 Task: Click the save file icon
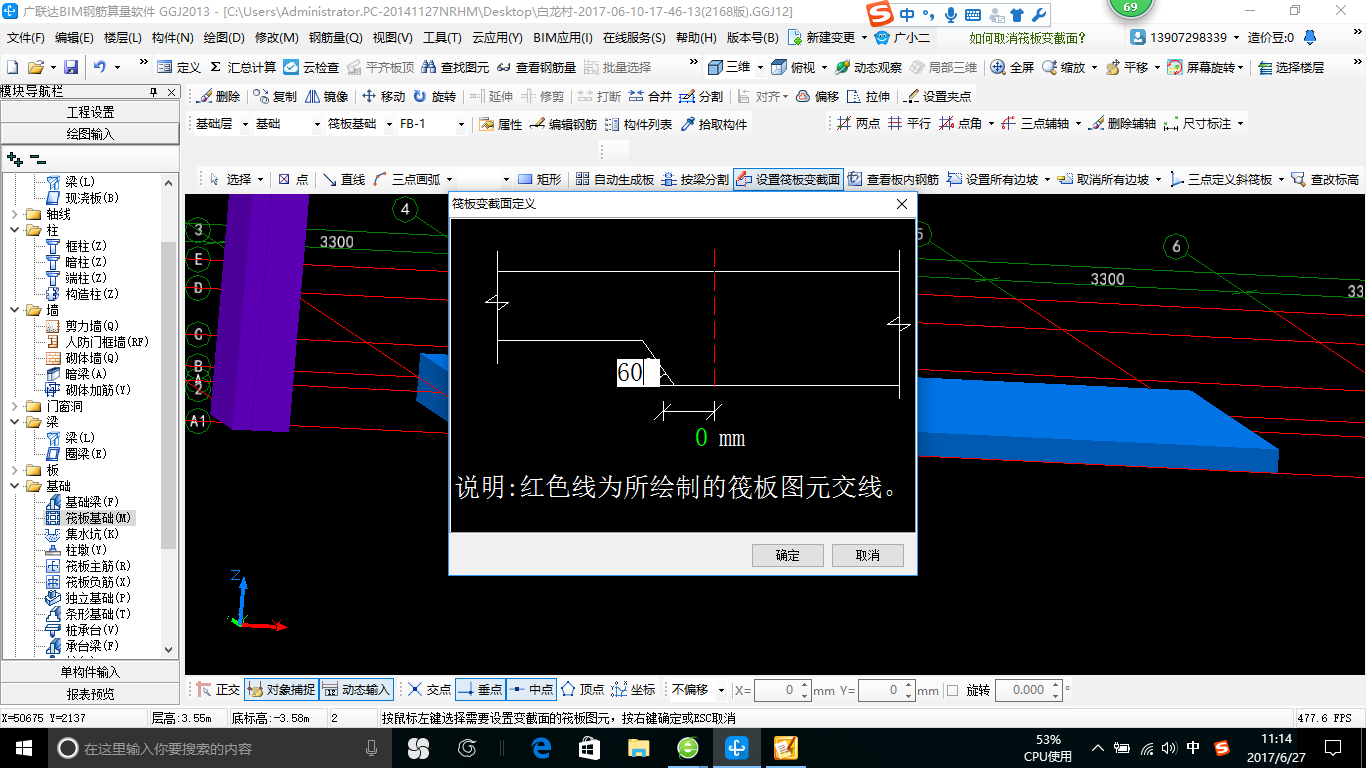pyautogui.click(x=71, y=67)
